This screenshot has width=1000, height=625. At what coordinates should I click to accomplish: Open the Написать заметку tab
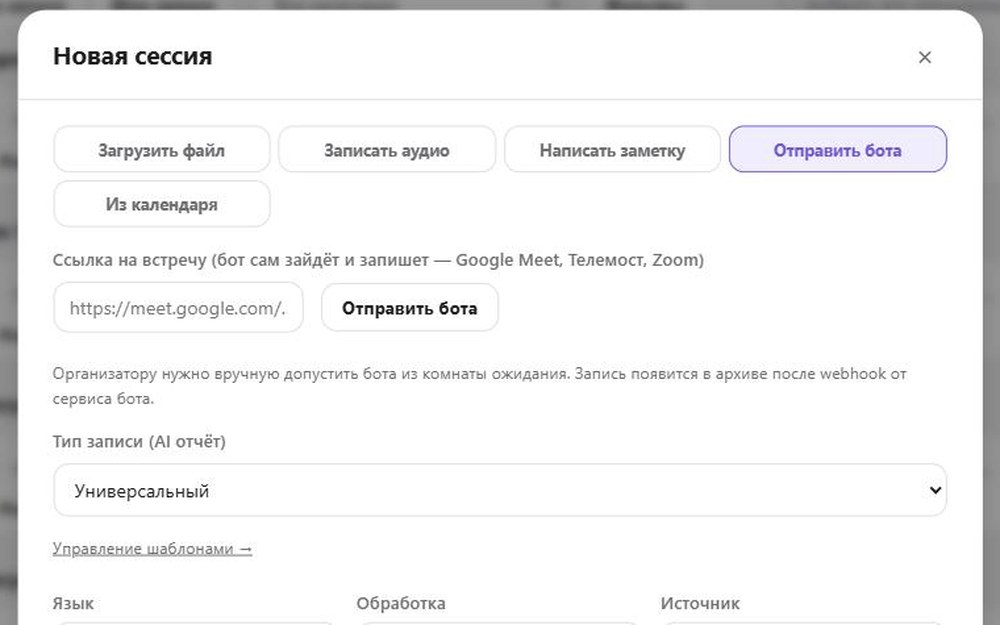coord(612,149)
